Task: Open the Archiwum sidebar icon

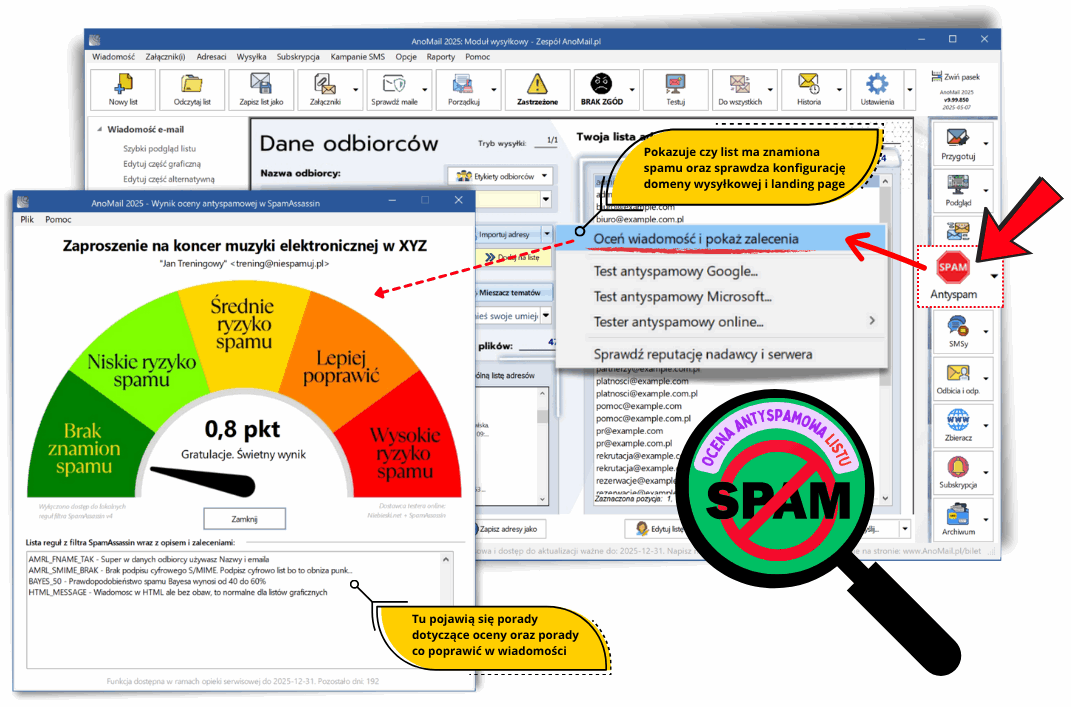Action: [958, 519]
